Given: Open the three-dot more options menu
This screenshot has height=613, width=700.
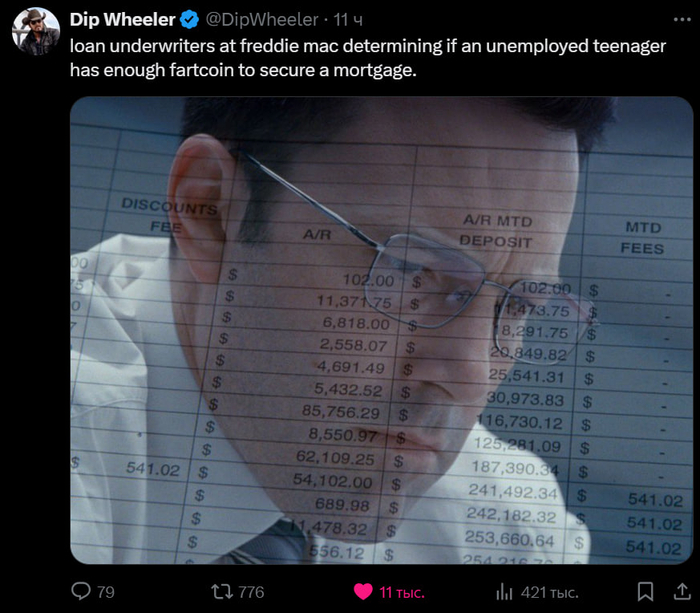Looking at the screenshot, I should click(x=682, y=19).
